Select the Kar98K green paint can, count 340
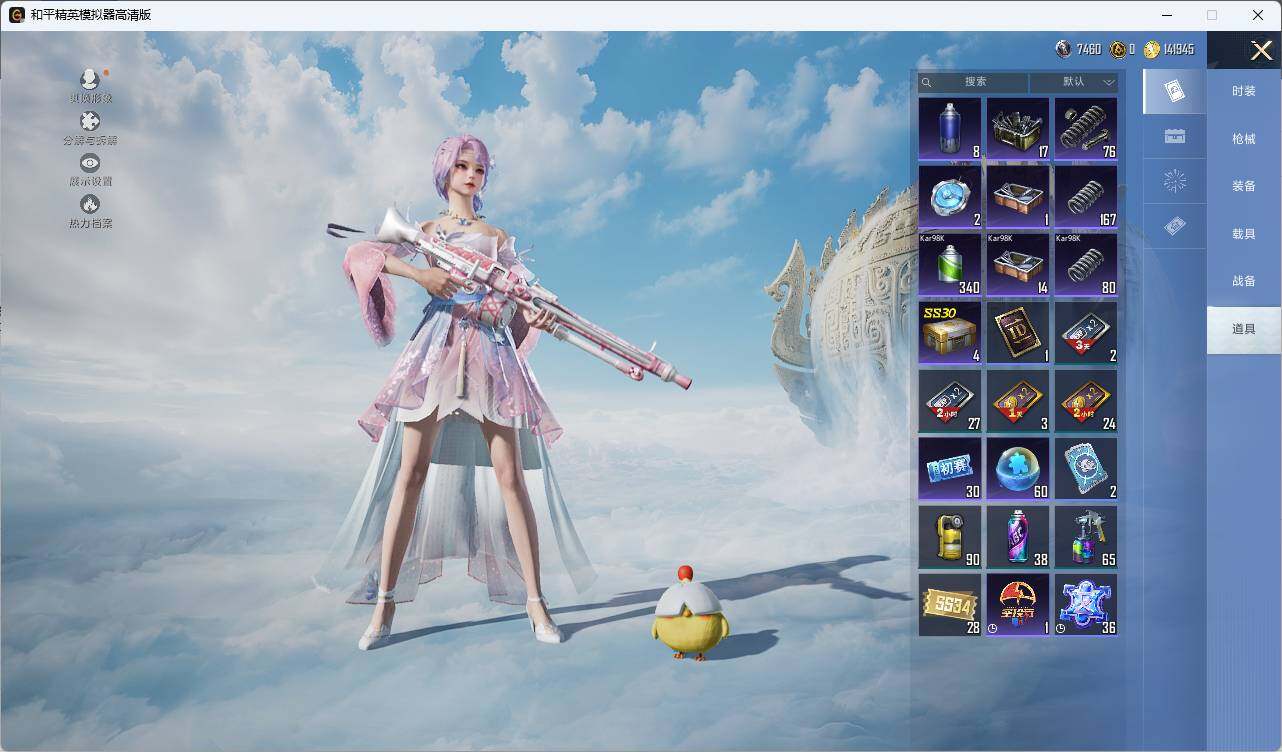 tap(950, 265)
